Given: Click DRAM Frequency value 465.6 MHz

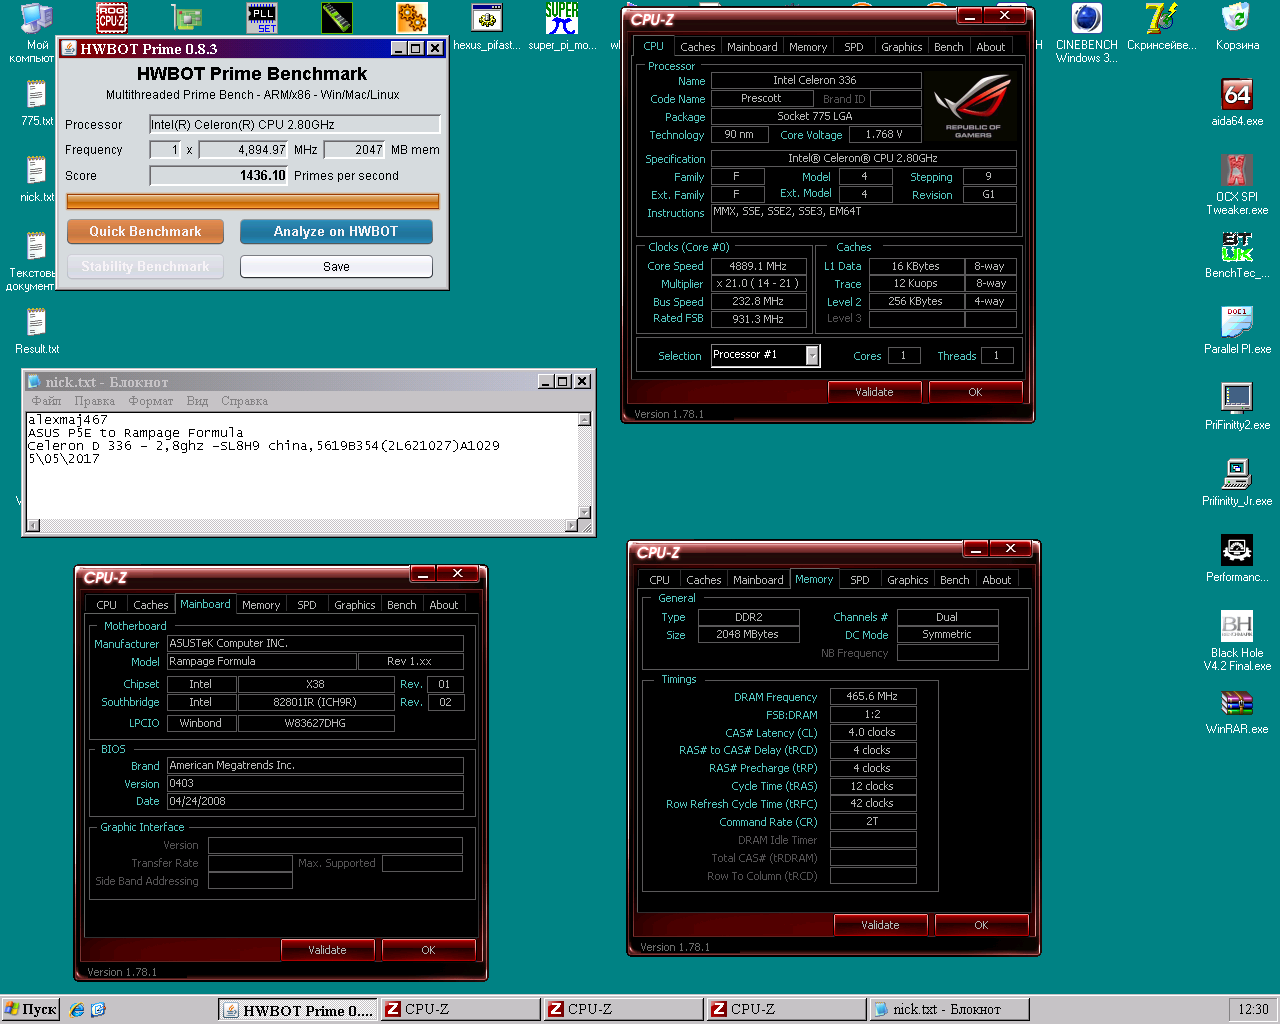Looking at the screenshot, I should pos(872,696).
